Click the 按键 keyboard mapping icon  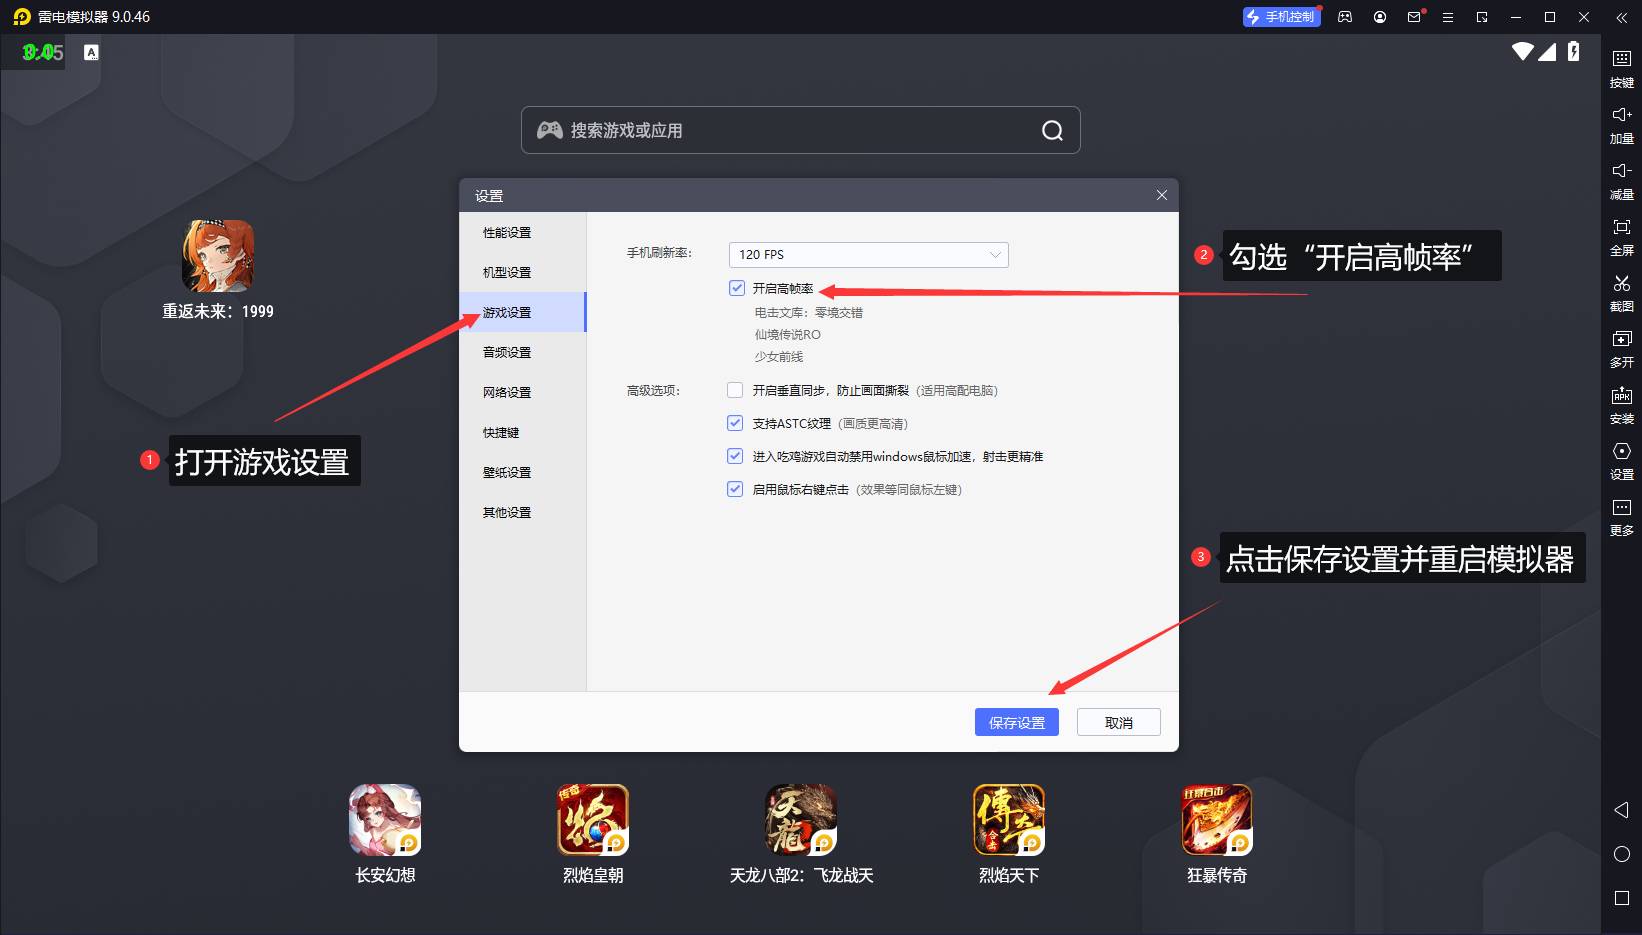[1621, 59]
